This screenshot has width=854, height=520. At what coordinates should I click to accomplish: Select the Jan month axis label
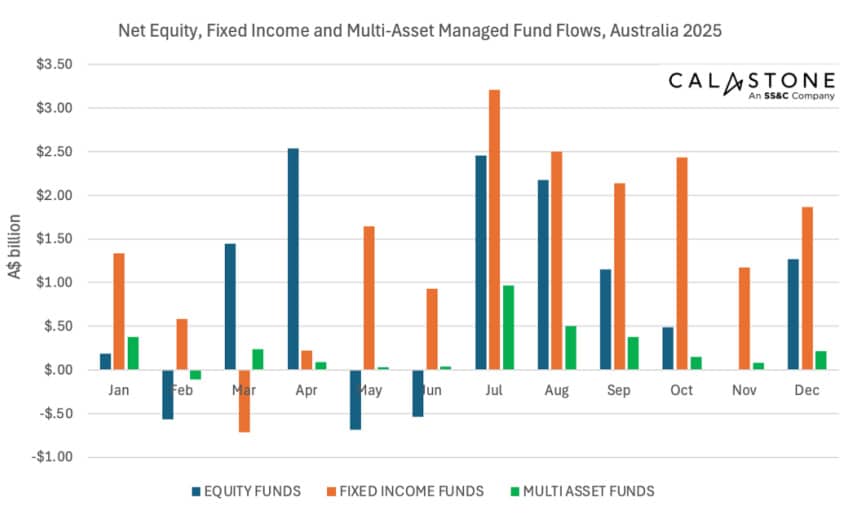point(119,390)
